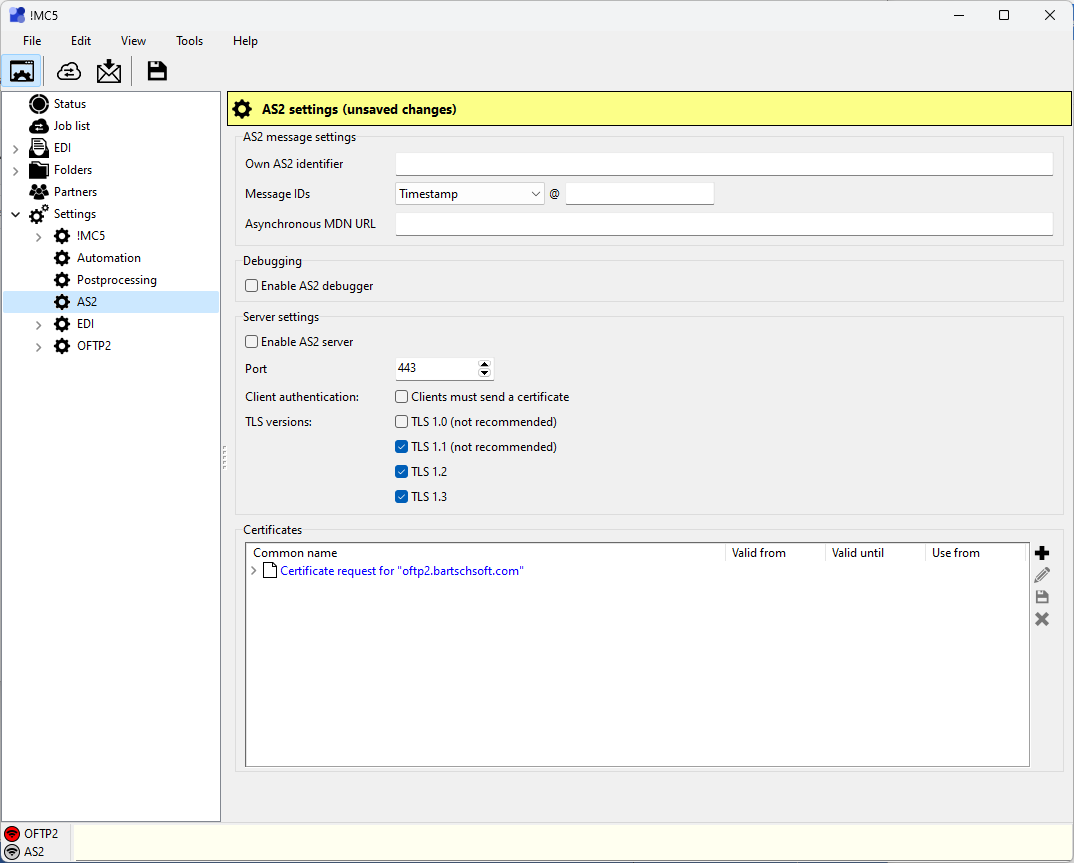The height and width of the screenshot is (863, 1074).
Task: Click the Asynchronous MDN URL field
Action: click(724, 224)
